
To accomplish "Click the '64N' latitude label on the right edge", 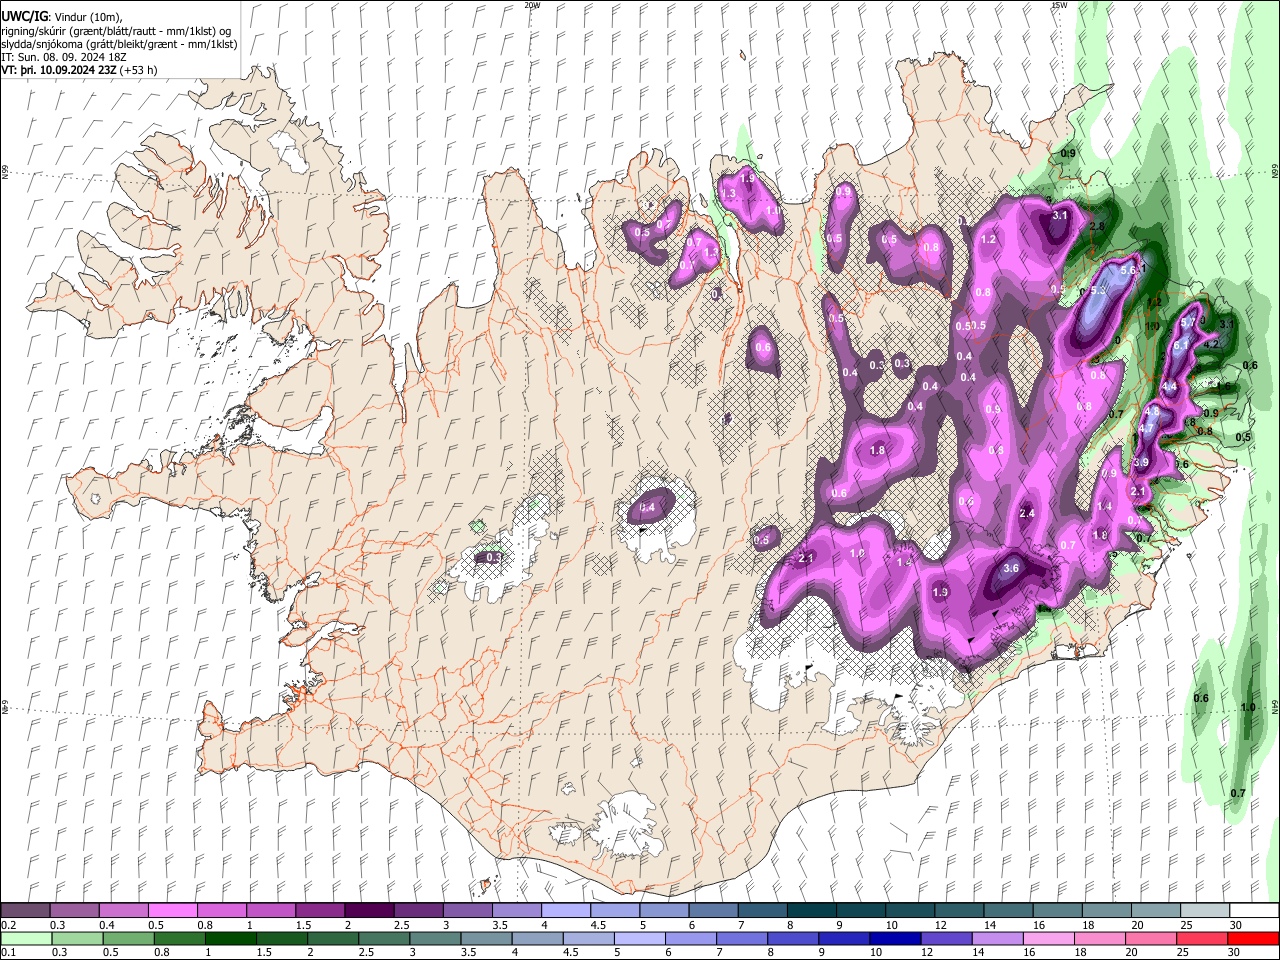I will [x=1275, y=706].
